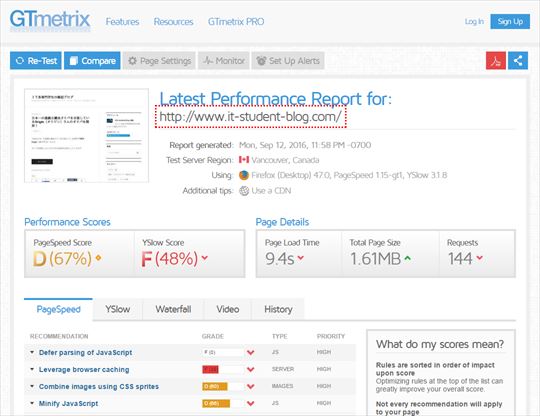Expand Leverage browser caching triangle
540x416 pixels.
point(32,369)
